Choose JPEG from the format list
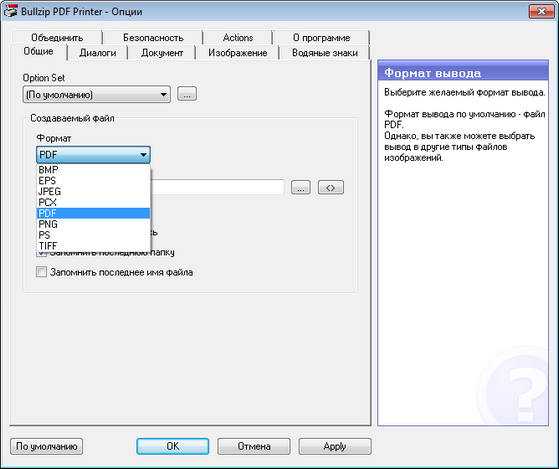 [93, 191]
